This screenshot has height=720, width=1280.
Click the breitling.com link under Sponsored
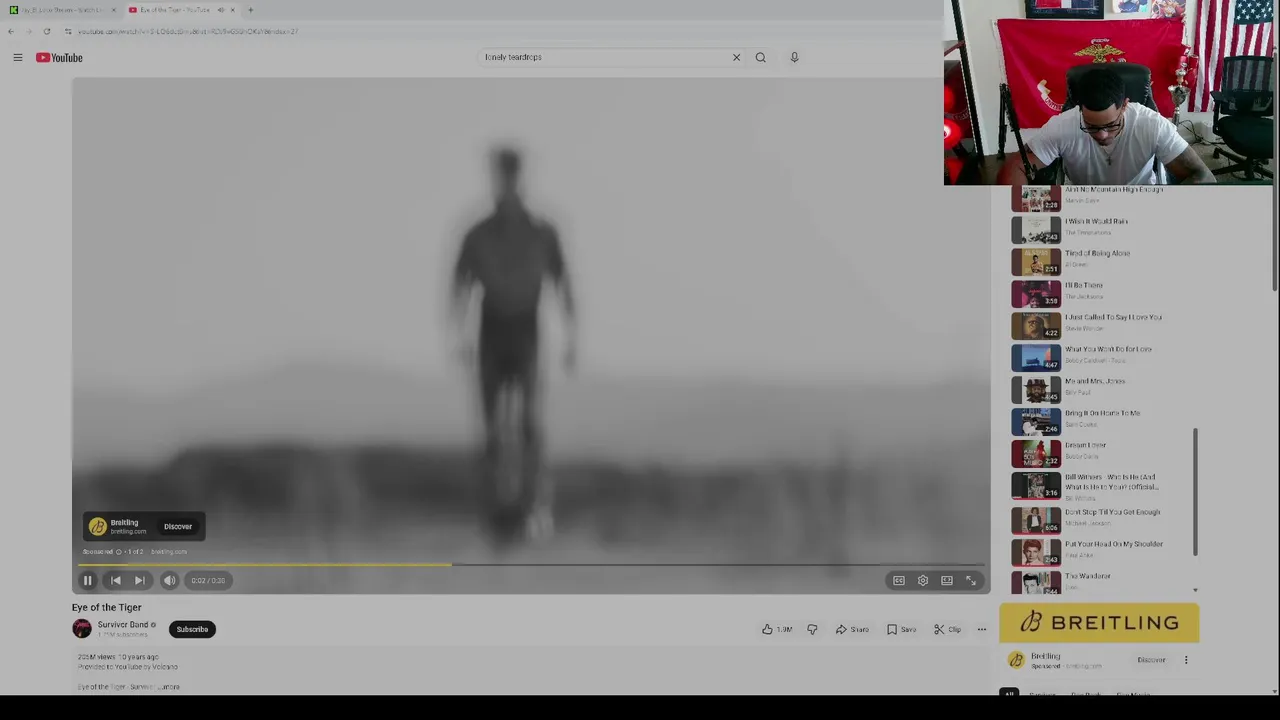pyautogui.click(x=169, y=552)
